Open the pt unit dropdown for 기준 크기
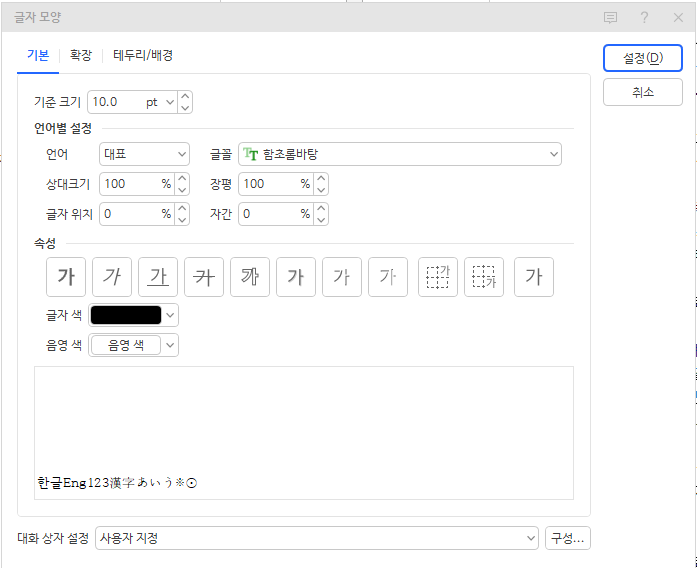Image resolution: width=697 pixels, height=568 pixels. coord(170,102)
